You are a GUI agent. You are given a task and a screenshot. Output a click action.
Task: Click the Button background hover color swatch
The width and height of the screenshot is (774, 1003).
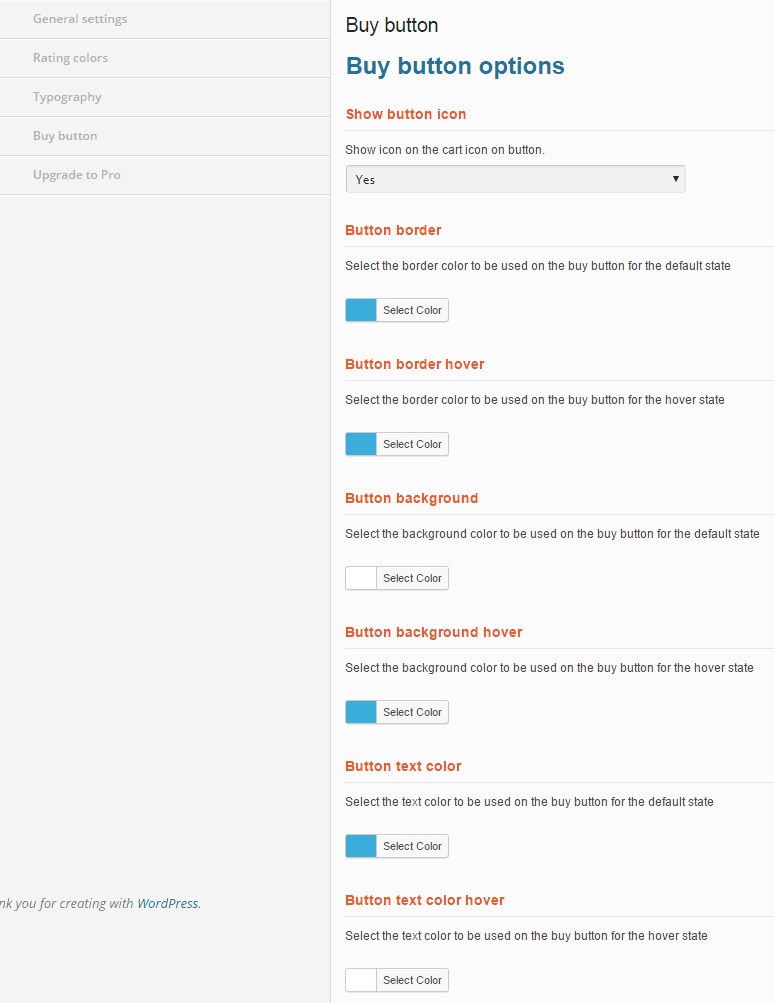click(361, 712)
